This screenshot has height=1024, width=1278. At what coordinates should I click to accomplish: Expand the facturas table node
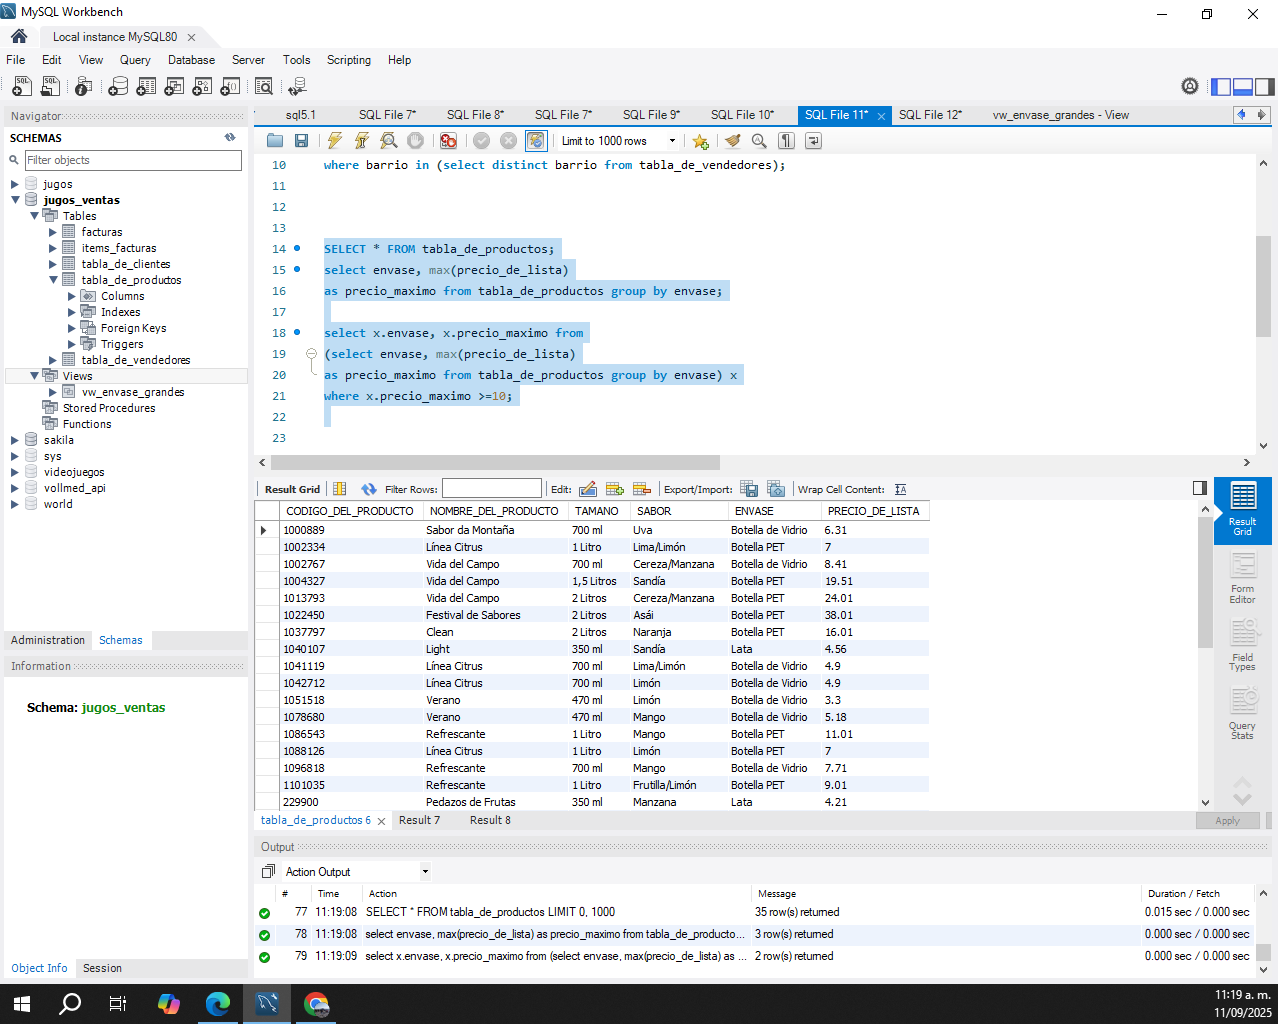click(53, 232)
